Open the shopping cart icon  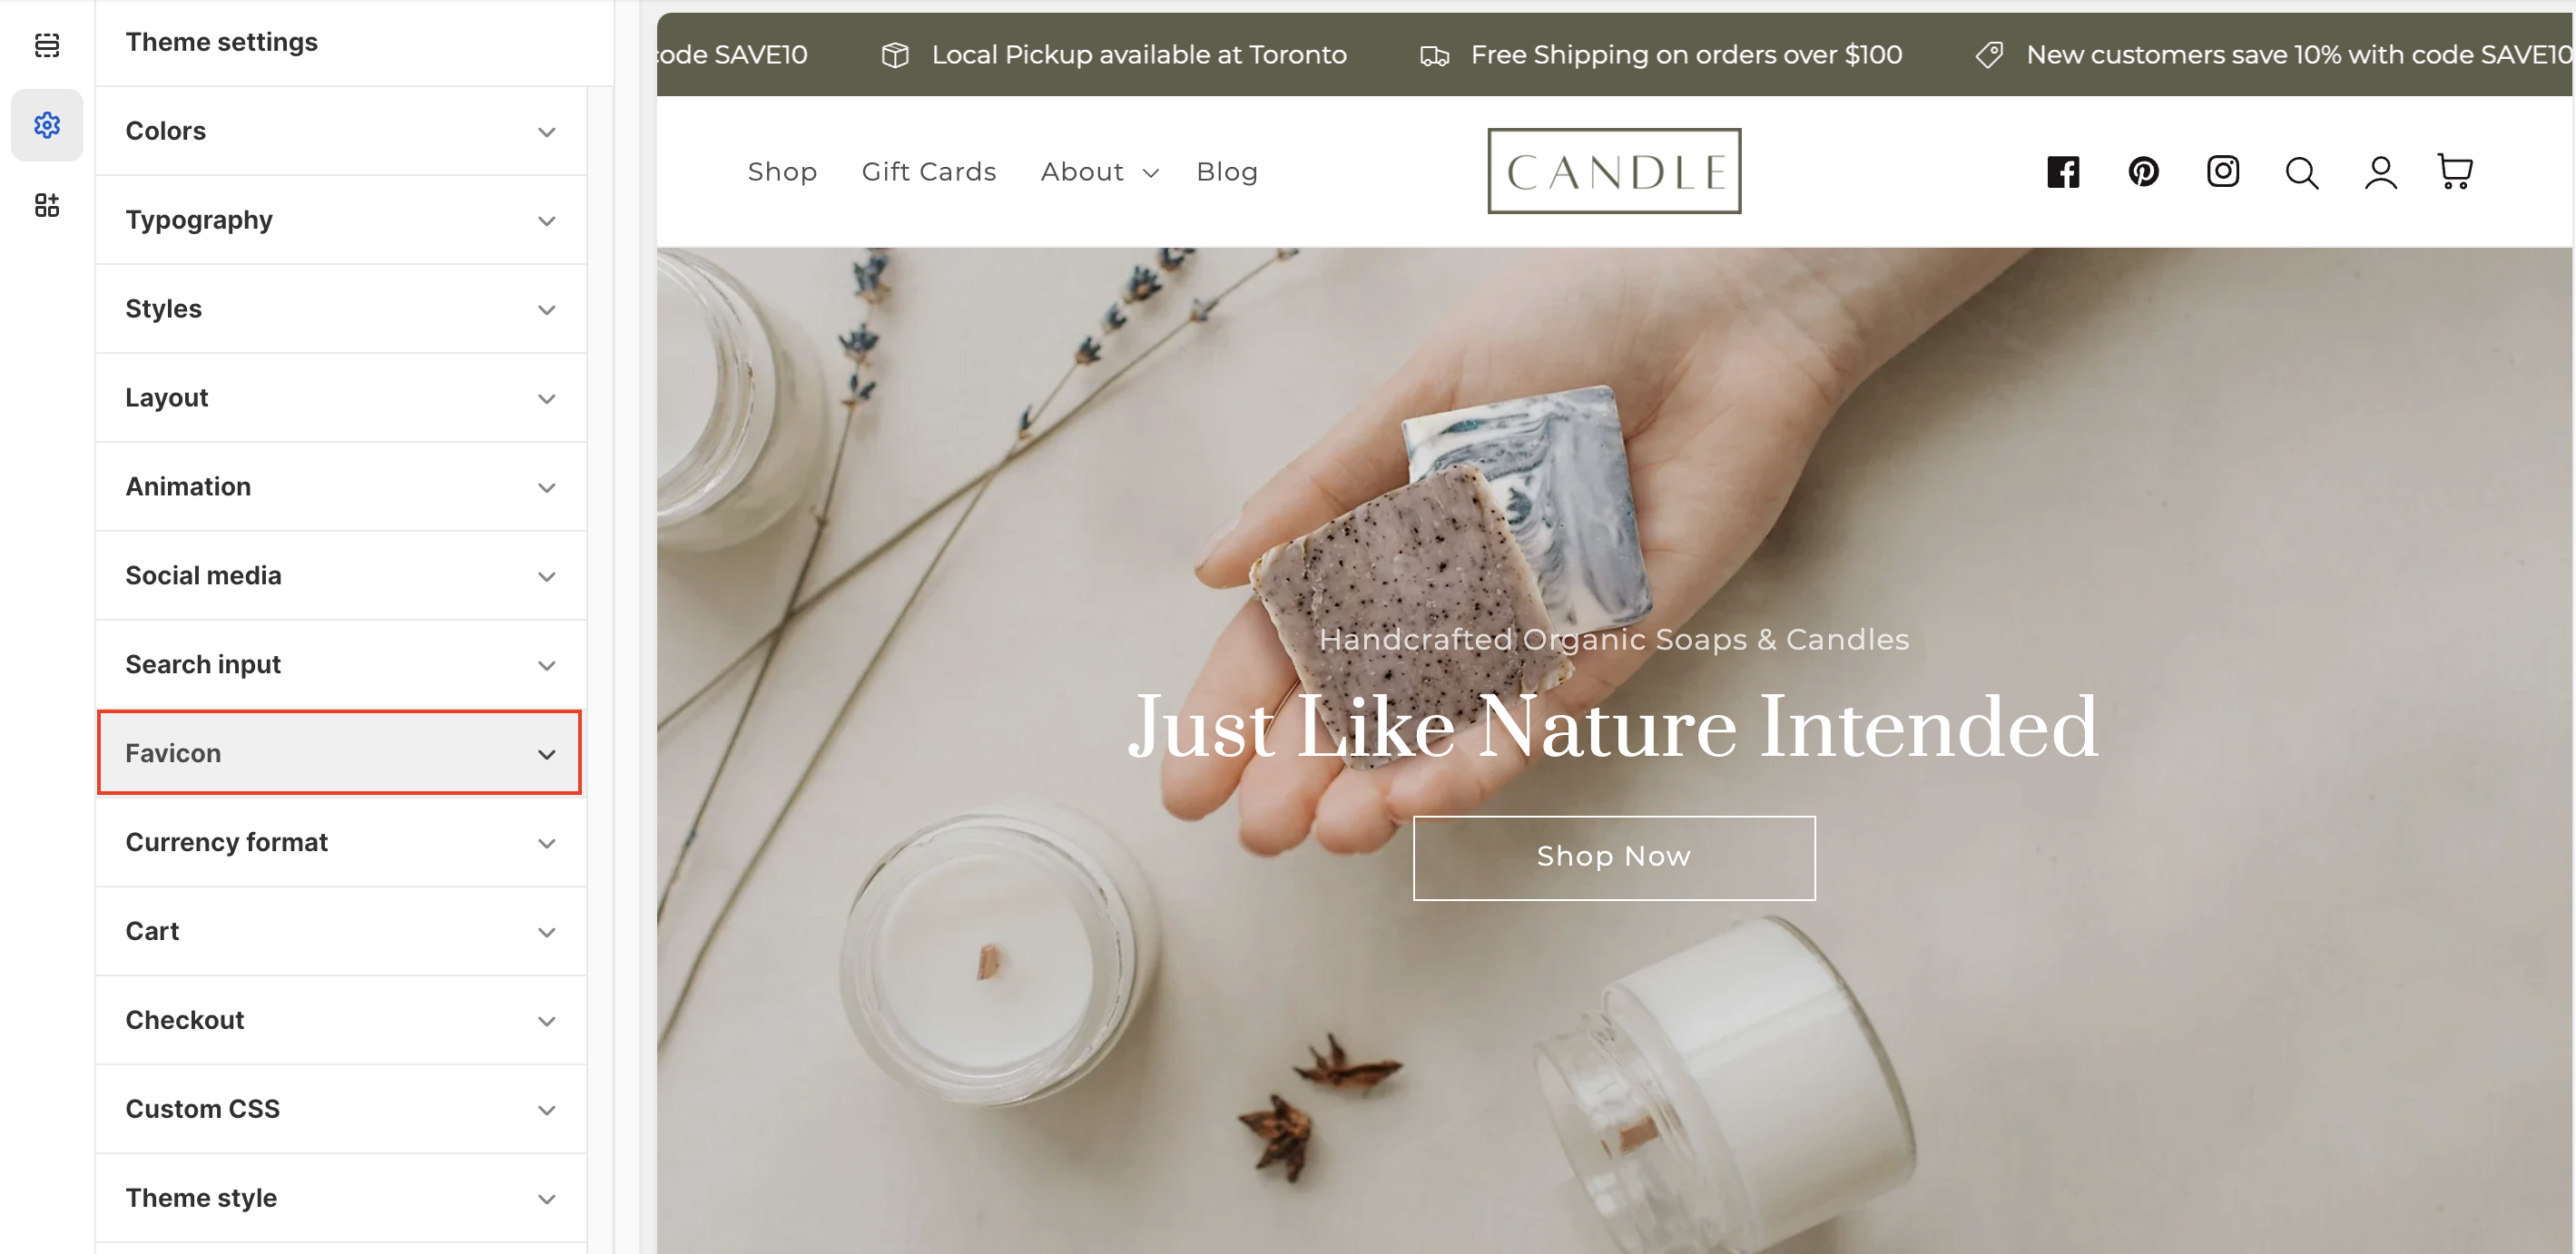click(x=2455, y=172)
